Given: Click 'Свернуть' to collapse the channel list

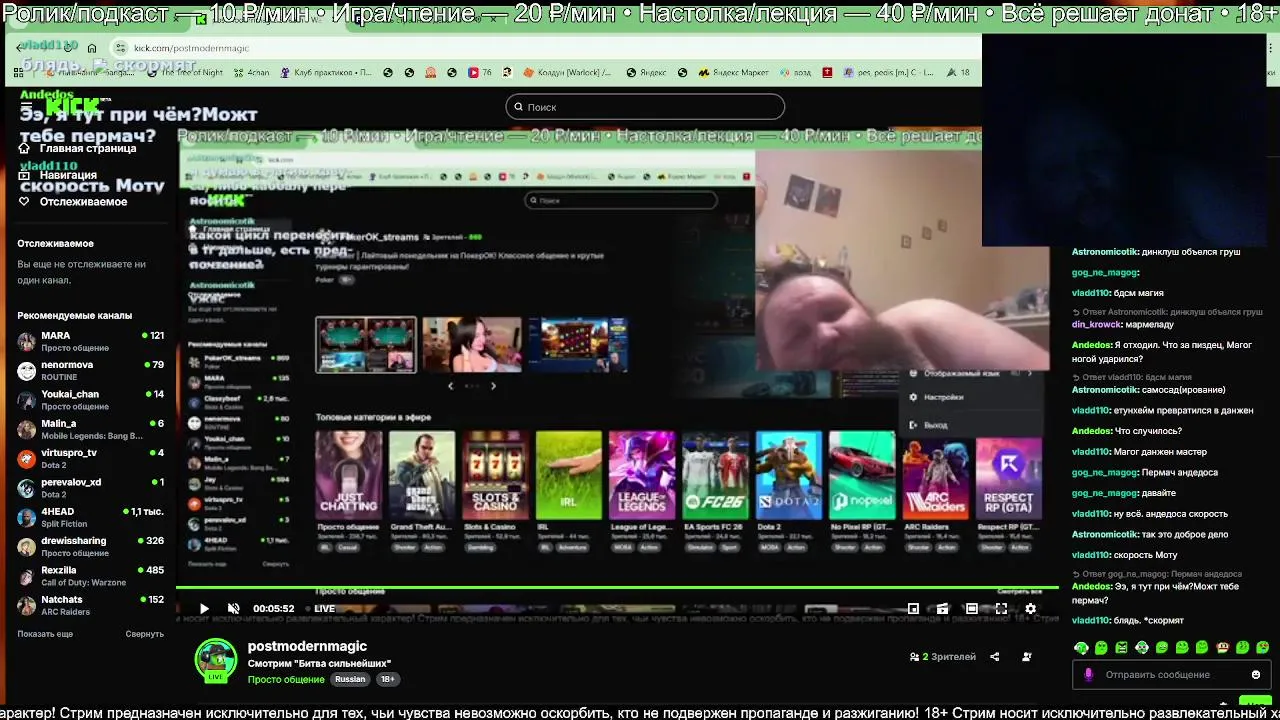Looking at the screenshot, I should point(145,634).
